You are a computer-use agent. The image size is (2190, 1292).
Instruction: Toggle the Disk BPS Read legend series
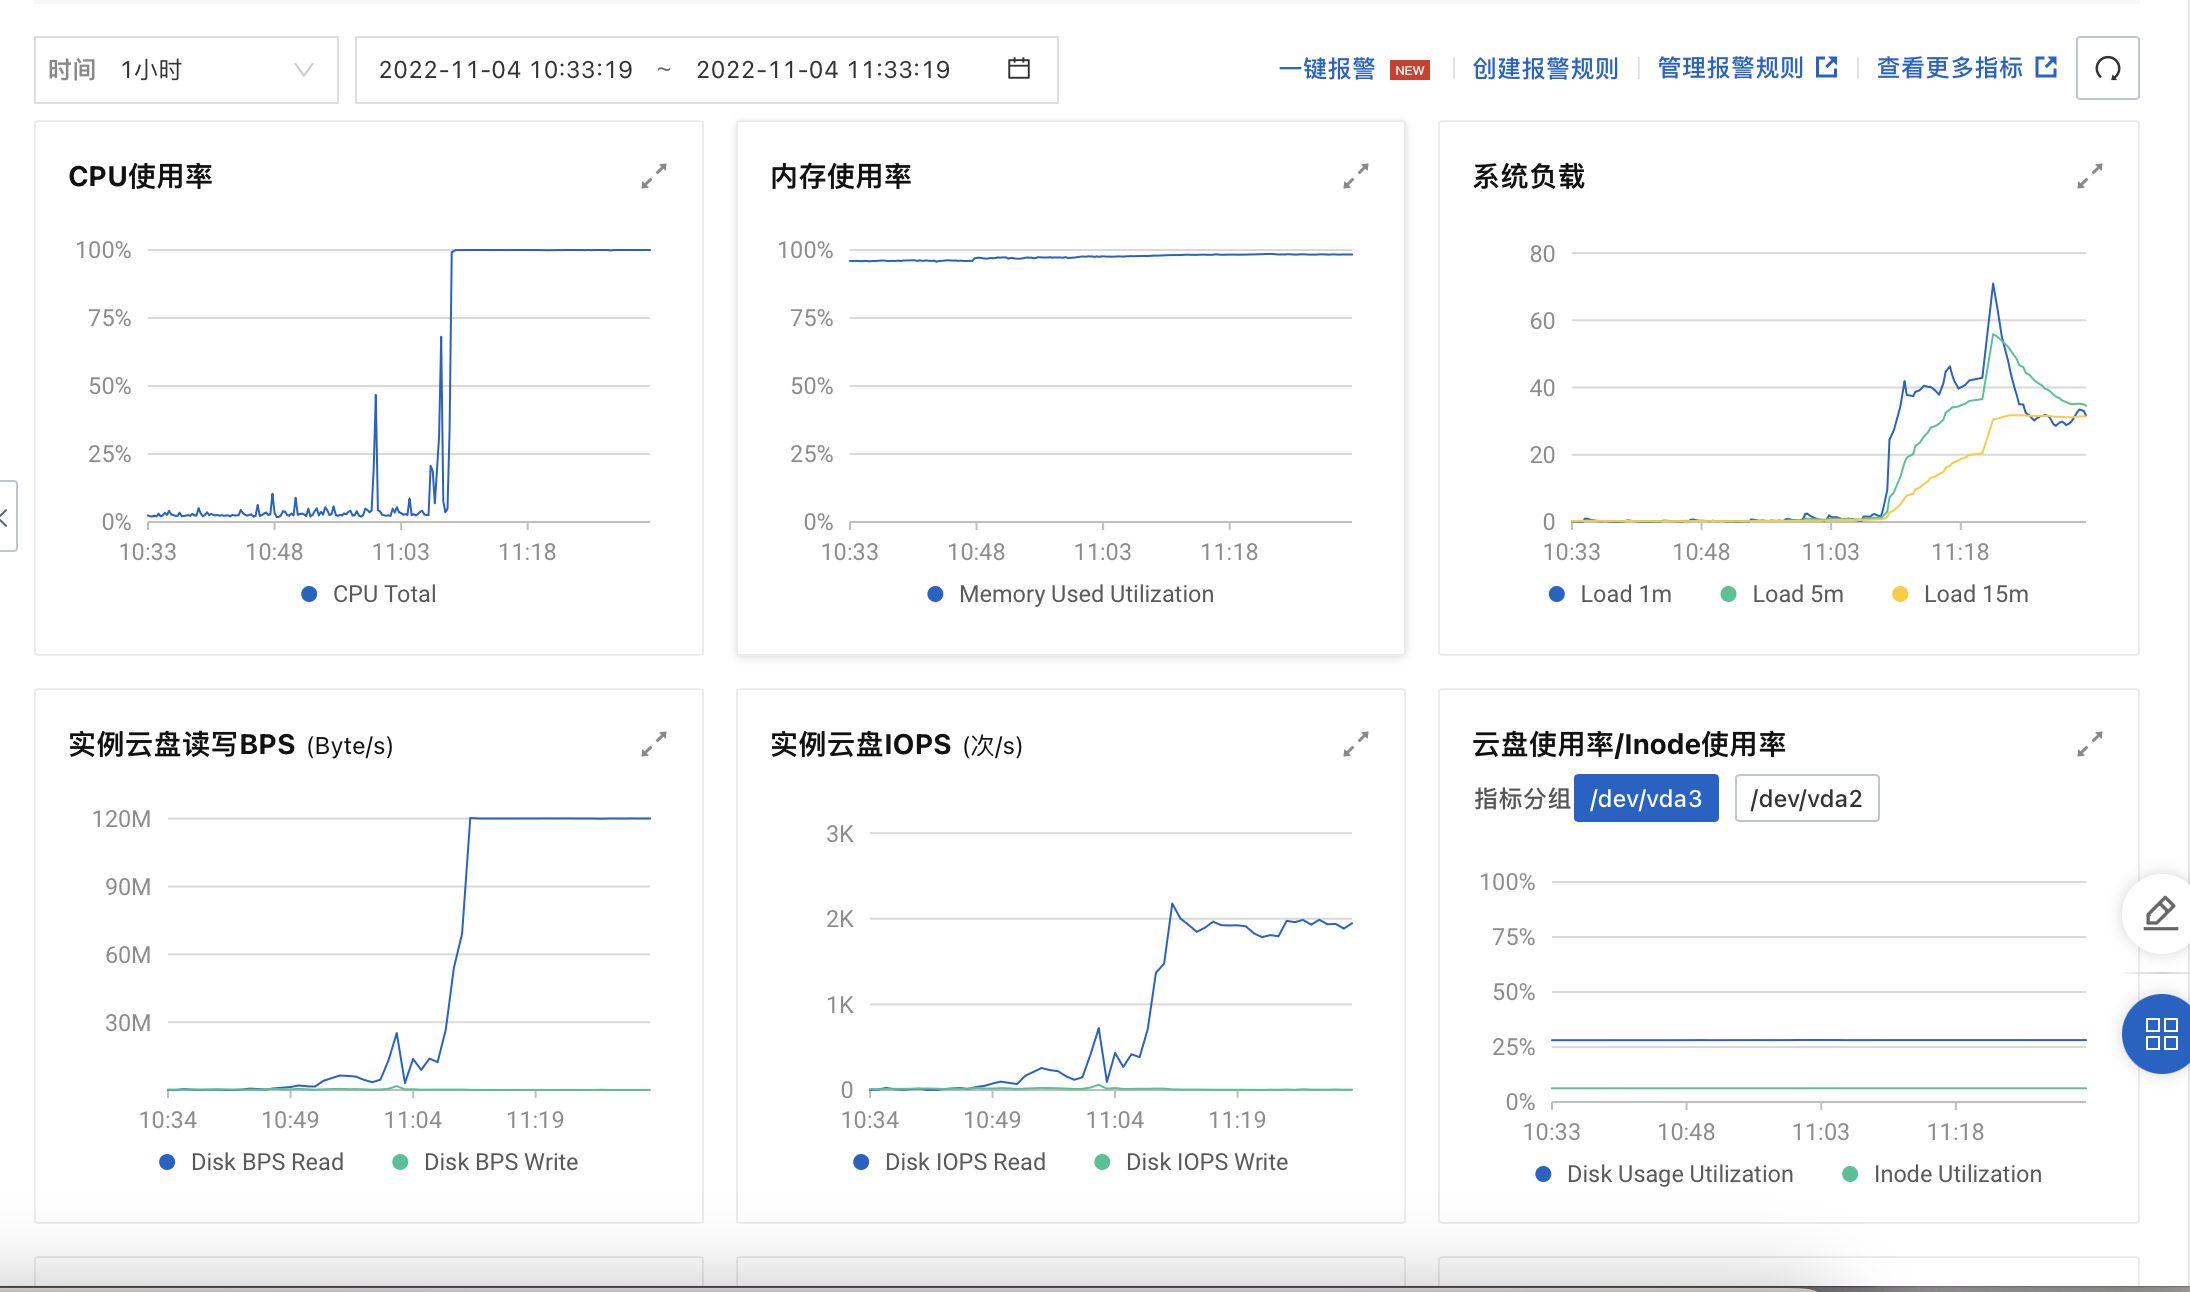251,1162
